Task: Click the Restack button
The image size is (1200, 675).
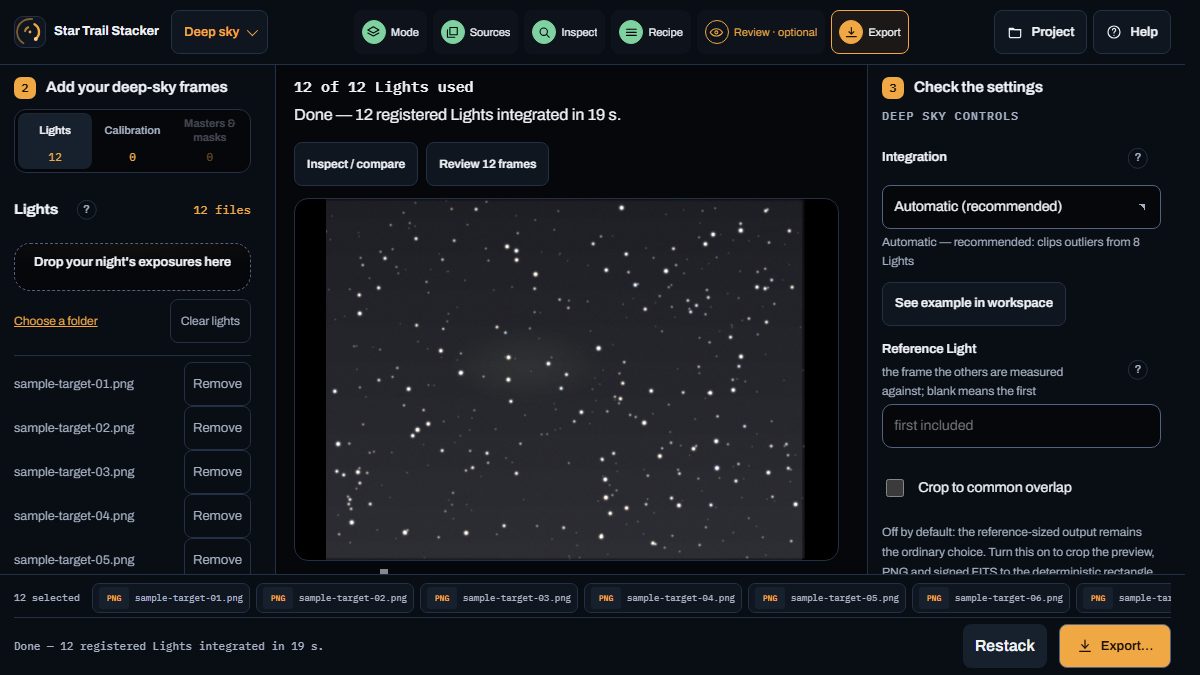Action: coord(1005,646)
